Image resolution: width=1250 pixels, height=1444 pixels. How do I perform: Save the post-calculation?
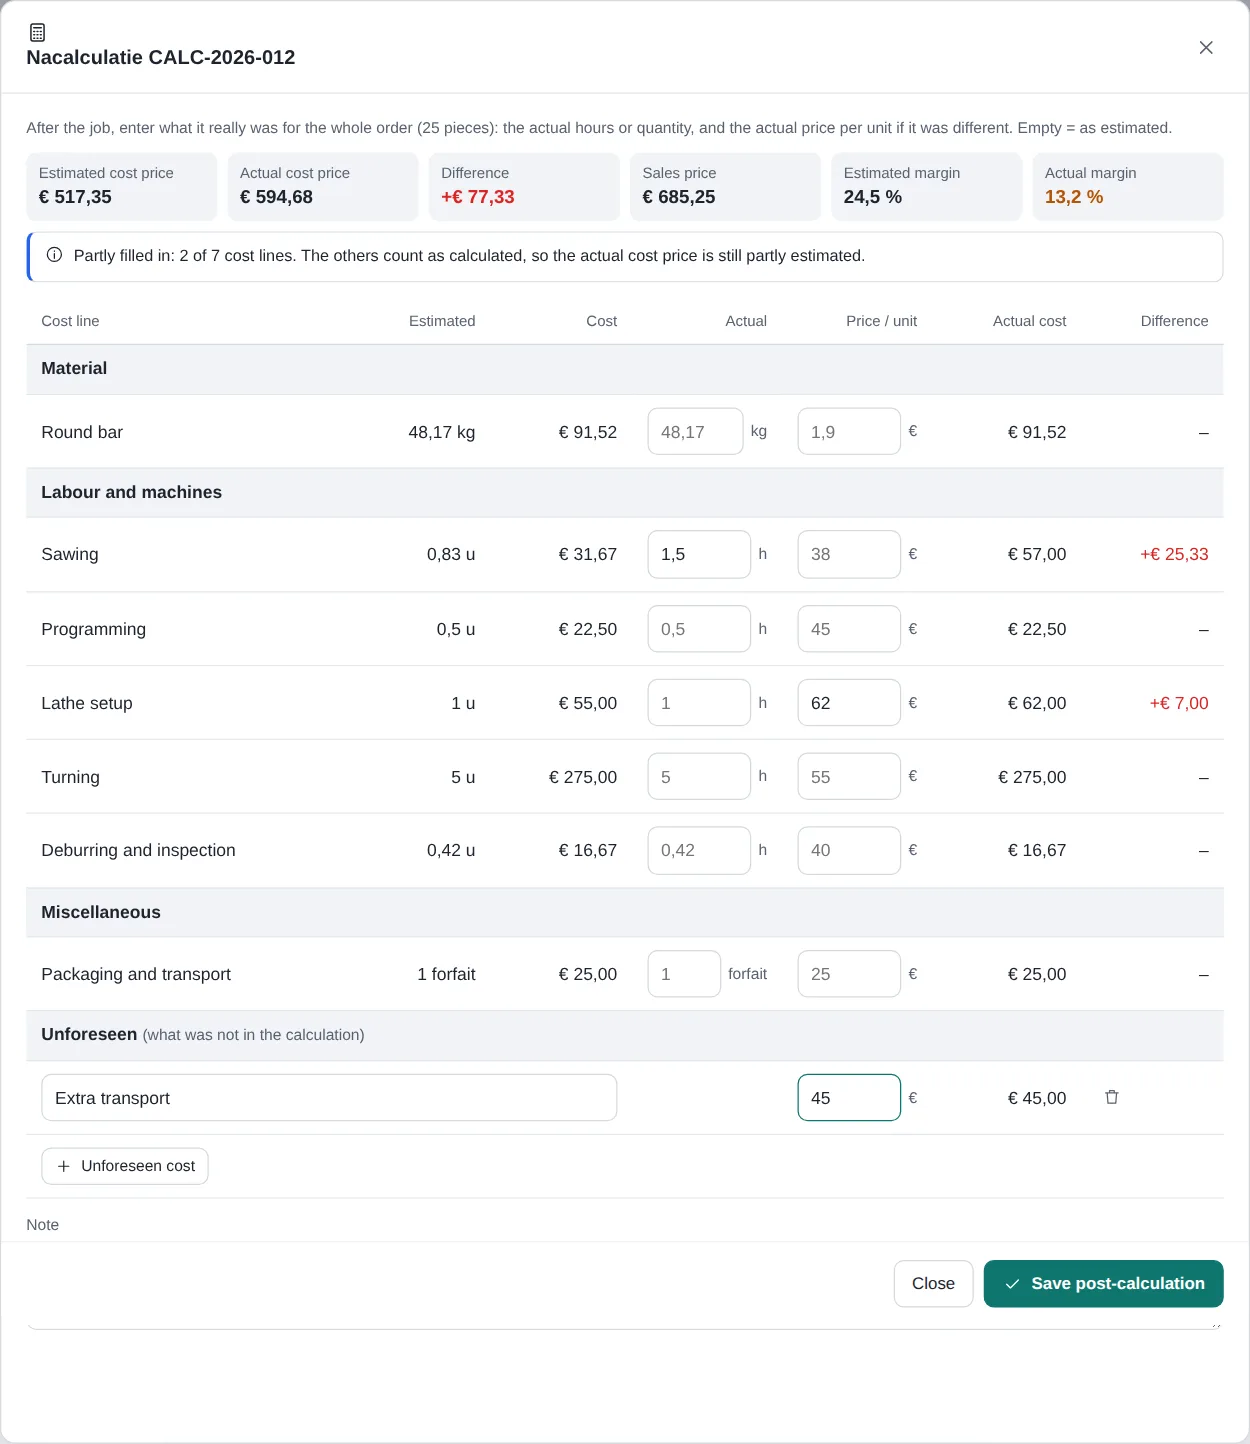click(1103, 1283)
